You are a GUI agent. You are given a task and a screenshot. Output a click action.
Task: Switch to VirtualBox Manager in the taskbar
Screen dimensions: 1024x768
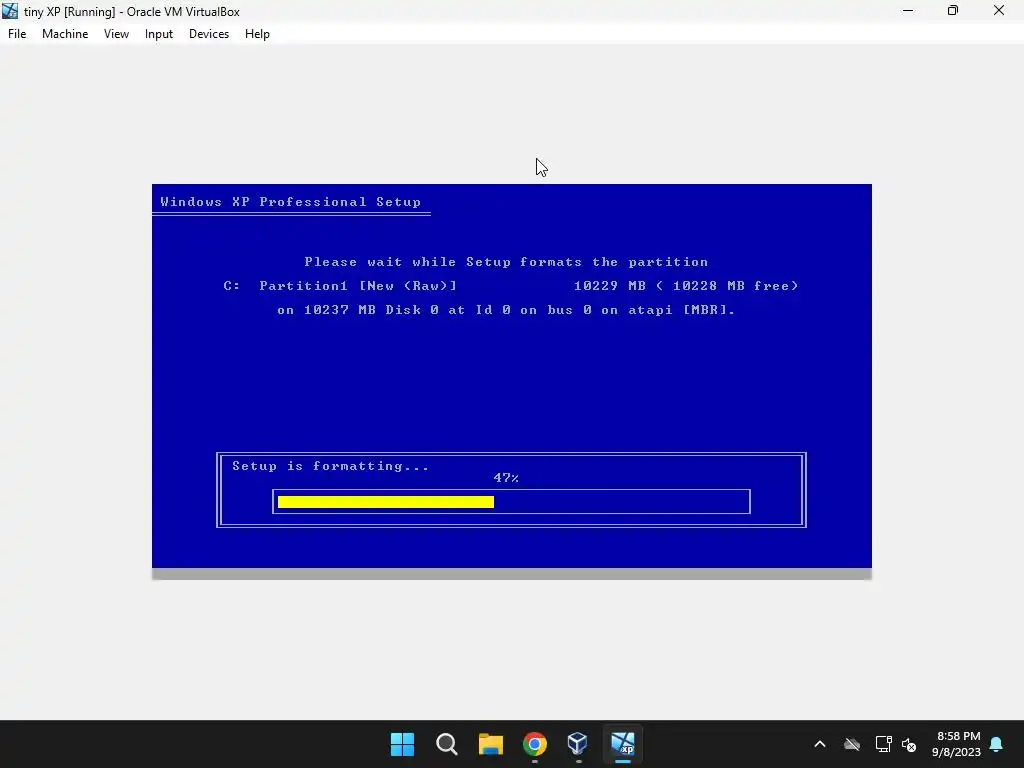click(x=578, y=744)
